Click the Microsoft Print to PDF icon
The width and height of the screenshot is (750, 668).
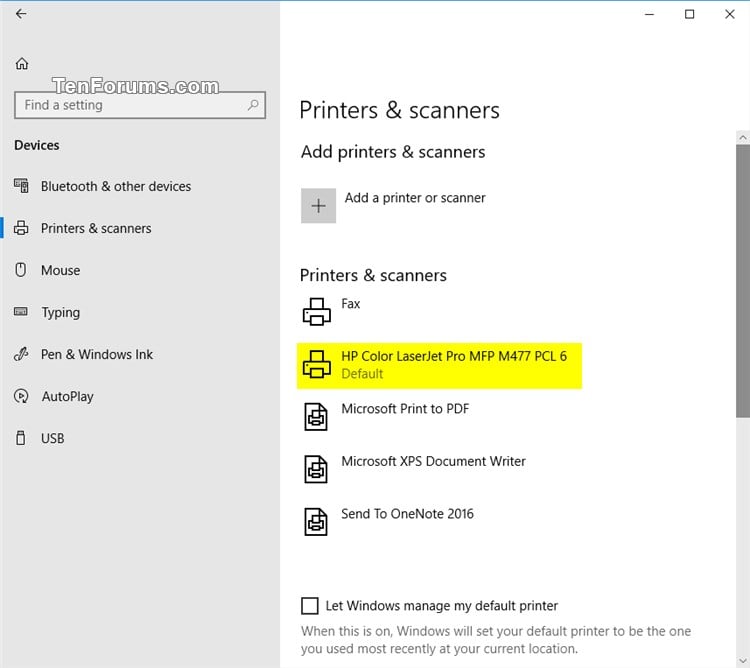coord(316,417)
